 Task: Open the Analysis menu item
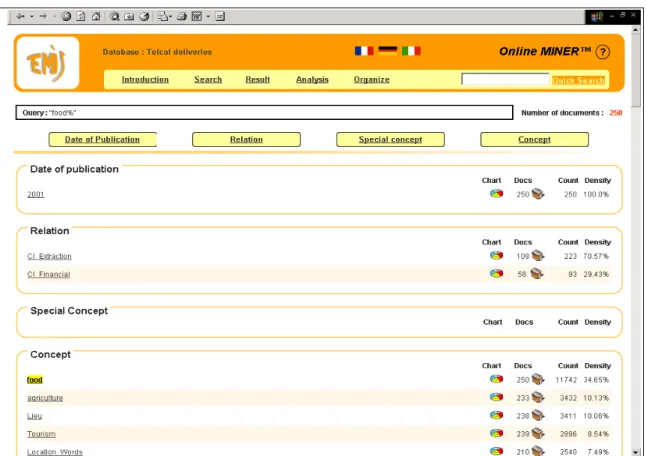pos(312,80)
